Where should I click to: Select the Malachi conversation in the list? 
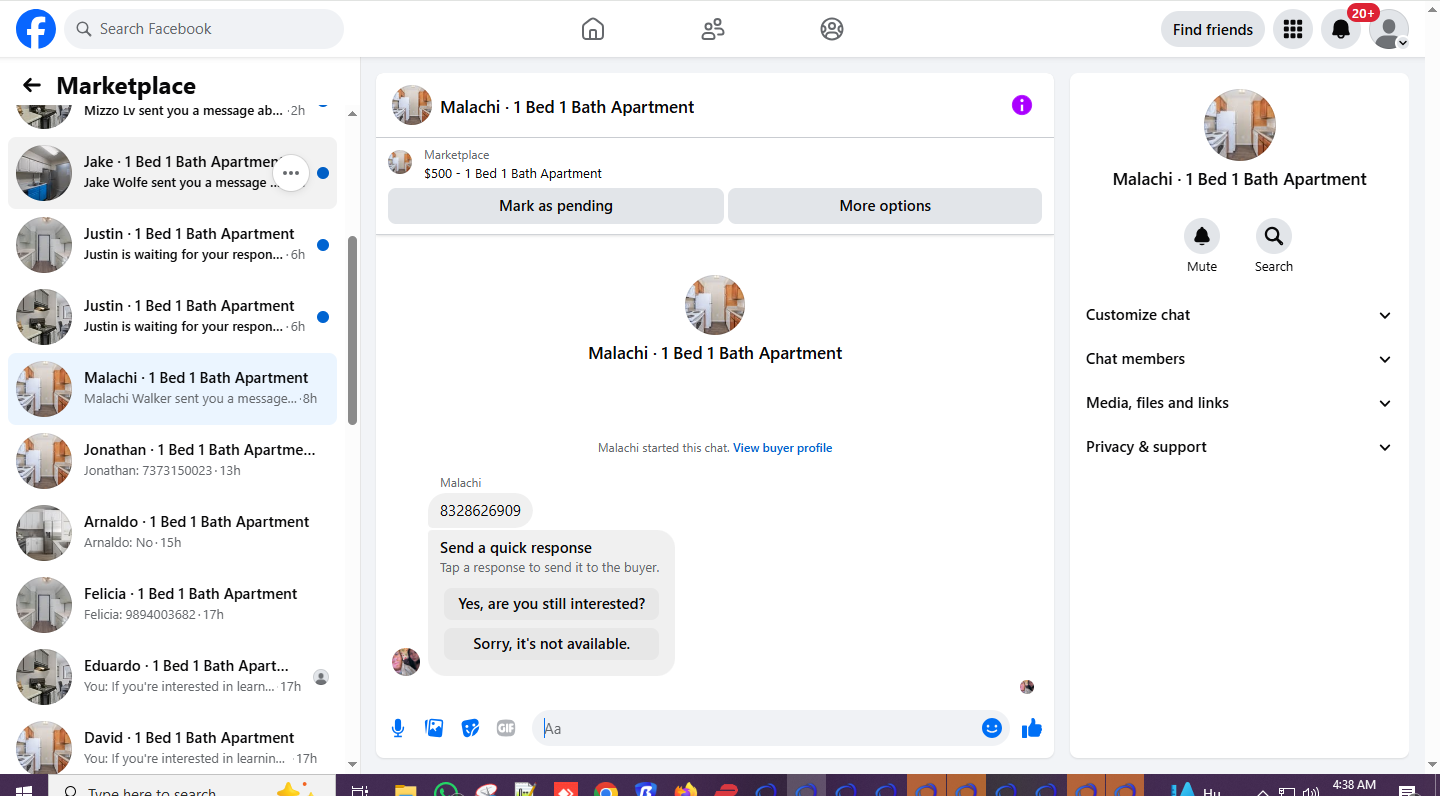point(172,389)
